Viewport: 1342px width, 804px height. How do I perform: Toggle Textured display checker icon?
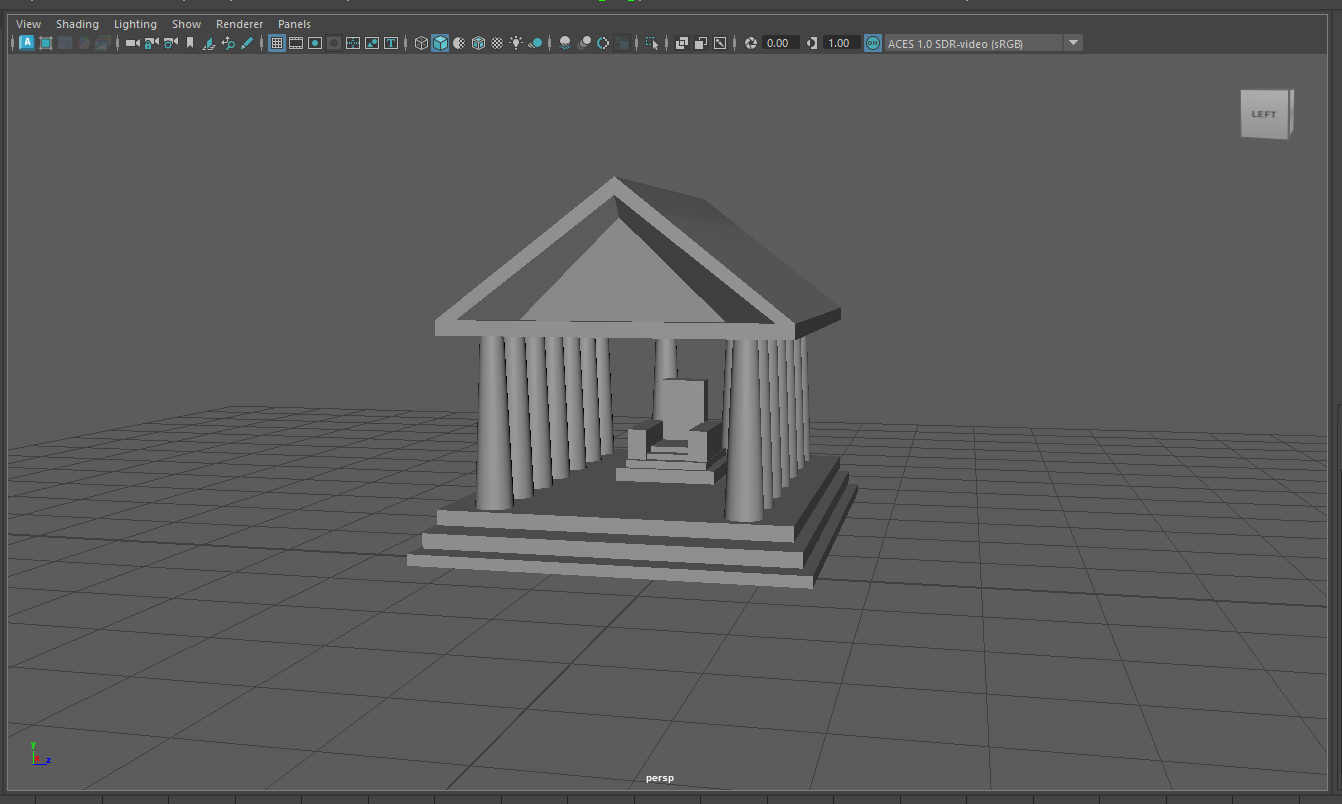pyautogui.click(x=497, y=43)
